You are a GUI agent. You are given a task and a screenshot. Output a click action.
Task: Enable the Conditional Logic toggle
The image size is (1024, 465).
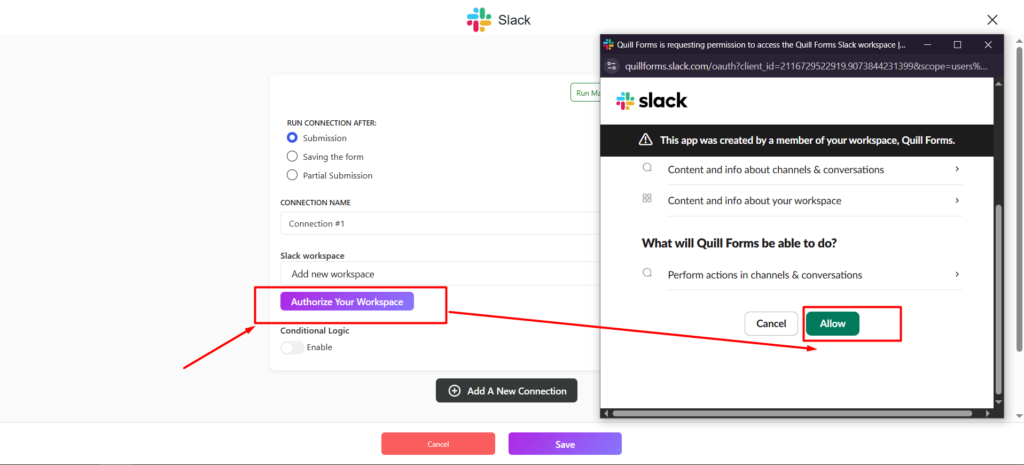[x=292, y=347]
